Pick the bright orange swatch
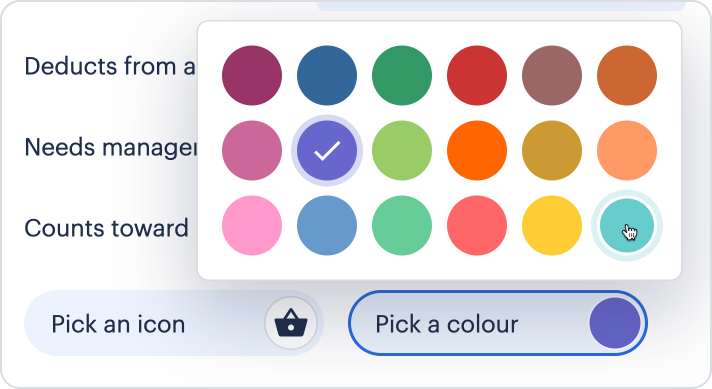The width and height of the screenshot is (712, 389). coord(477,150)
